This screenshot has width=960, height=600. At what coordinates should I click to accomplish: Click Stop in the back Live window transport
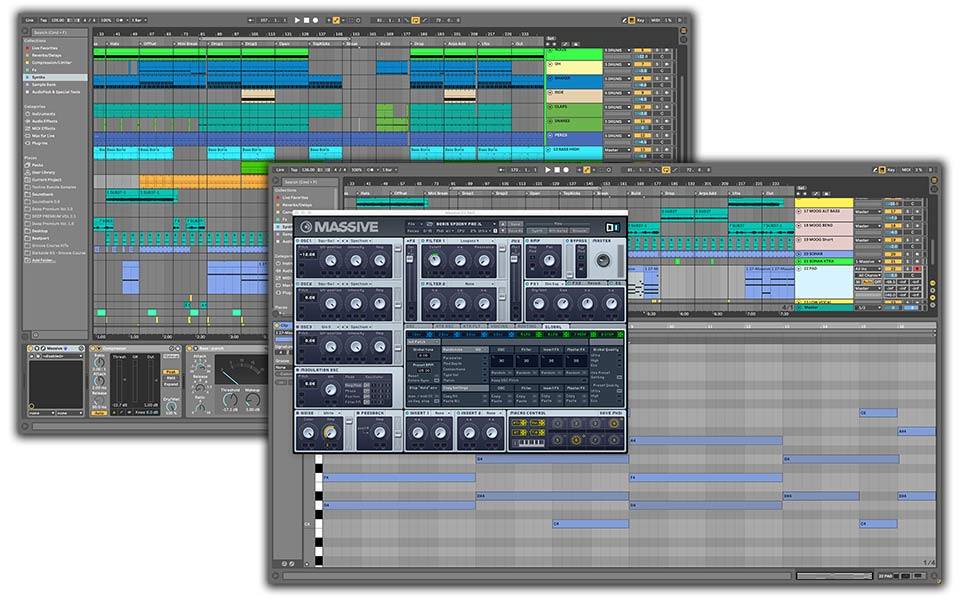pos(307,20)
